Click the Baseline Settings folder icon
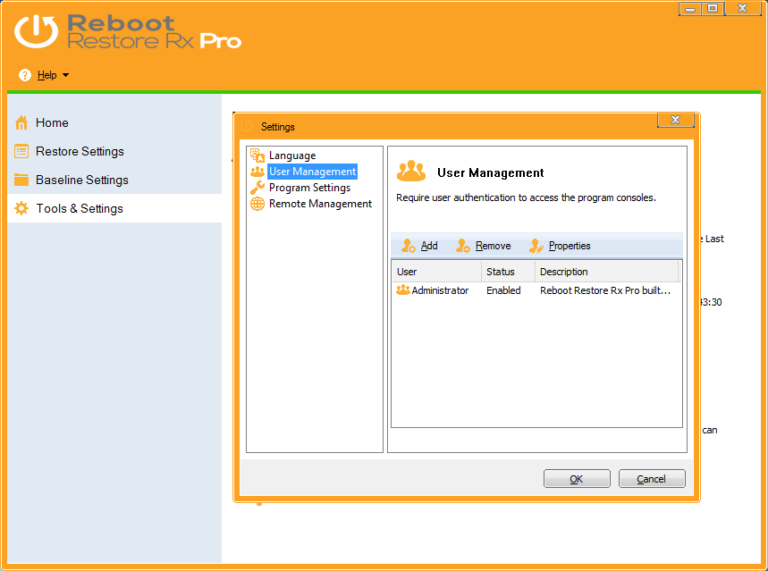768x571 pixels. coord(21,180)
